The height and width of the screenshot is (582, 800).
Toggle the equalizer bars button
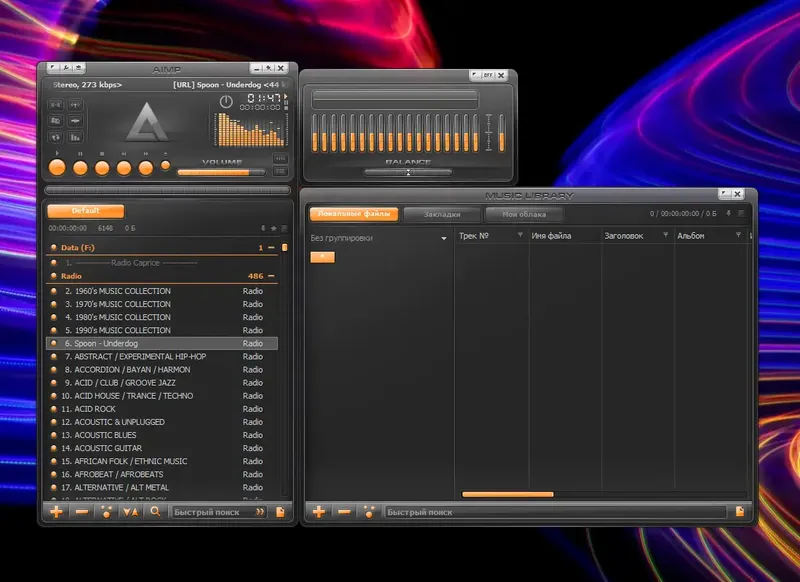76,137
